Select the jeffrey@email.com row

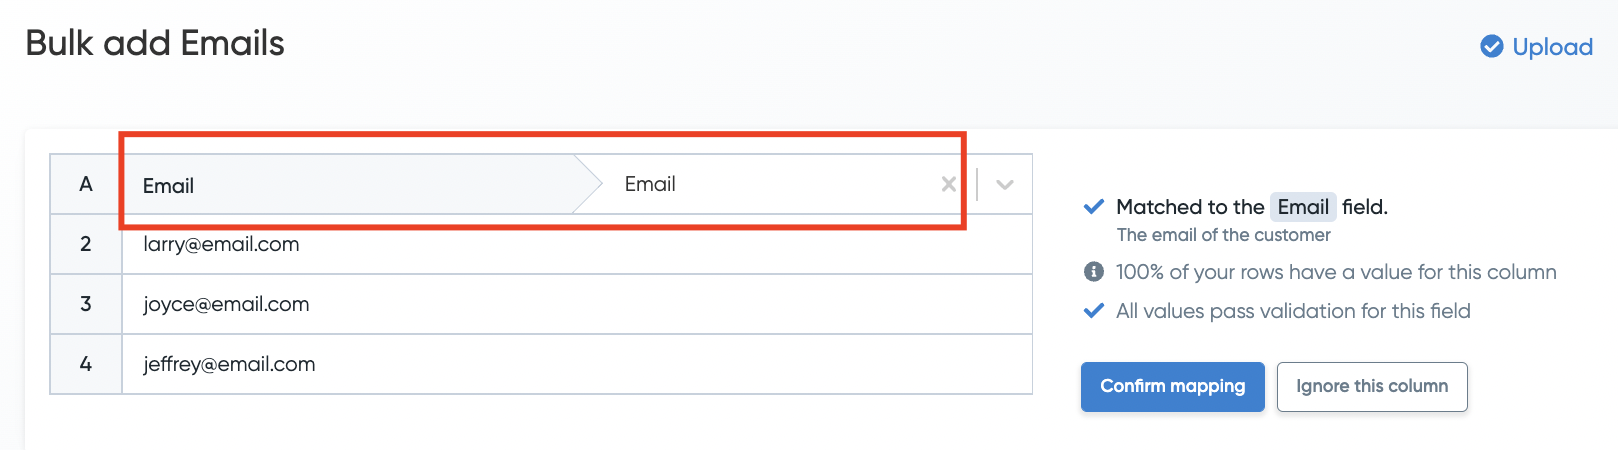tap(577, 364)
